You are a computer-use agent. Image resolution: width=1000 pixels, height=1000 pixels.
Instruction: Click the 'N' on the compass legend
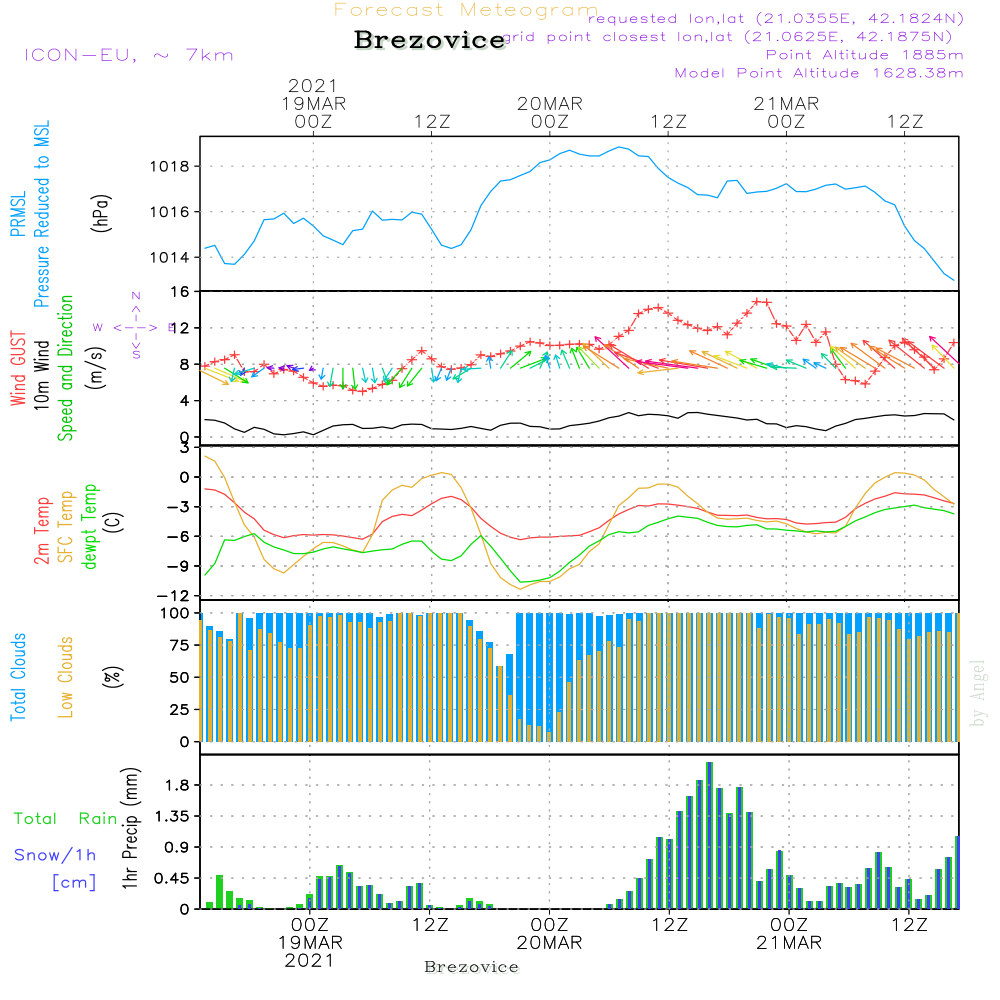tap(136, 296)
